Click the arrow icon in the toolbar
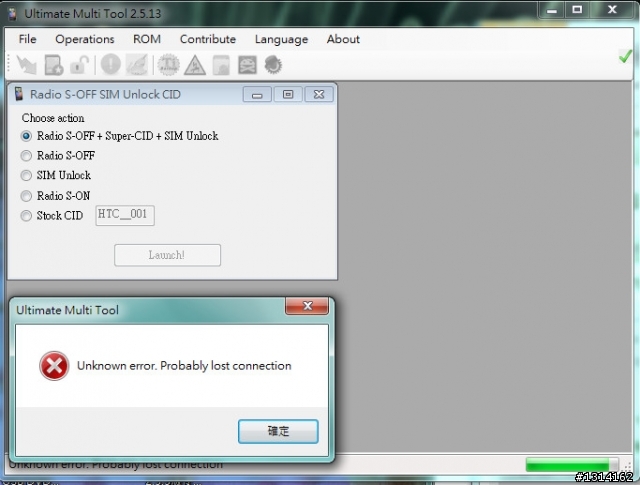640x485 pixels. pos(27,65)
